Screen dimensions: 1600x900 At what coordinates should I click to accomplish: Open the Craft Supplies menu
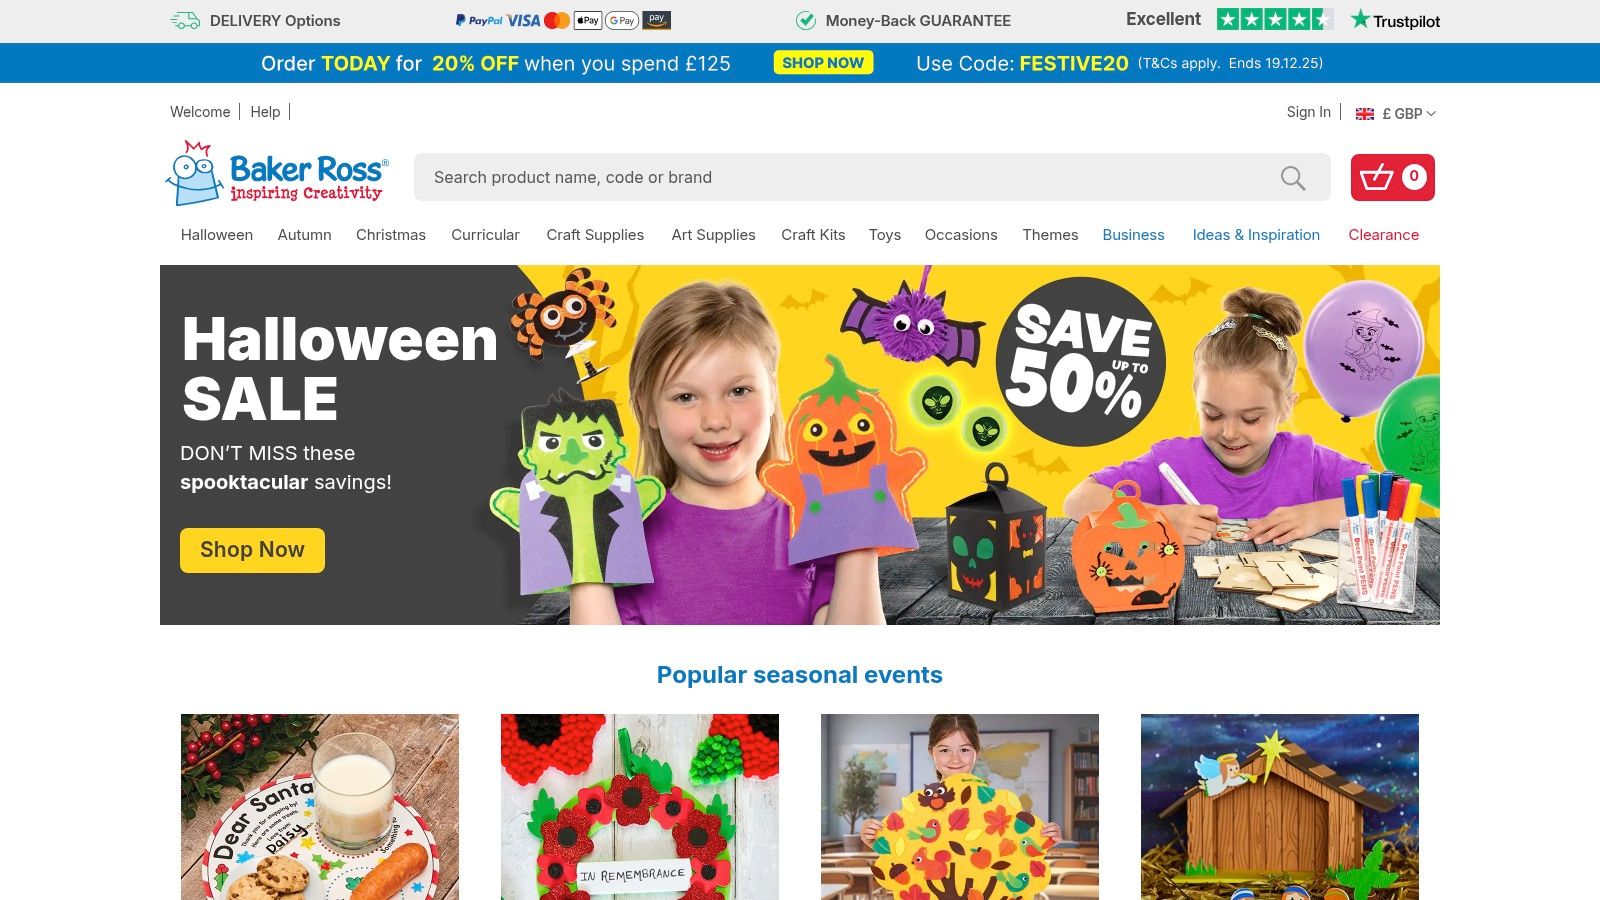595,235
